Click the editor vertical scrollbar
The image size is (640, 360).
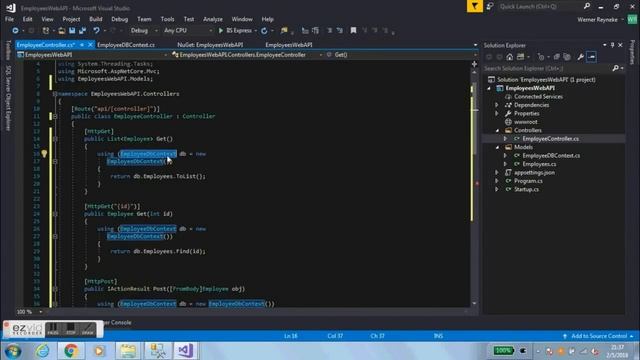[474, 188]
